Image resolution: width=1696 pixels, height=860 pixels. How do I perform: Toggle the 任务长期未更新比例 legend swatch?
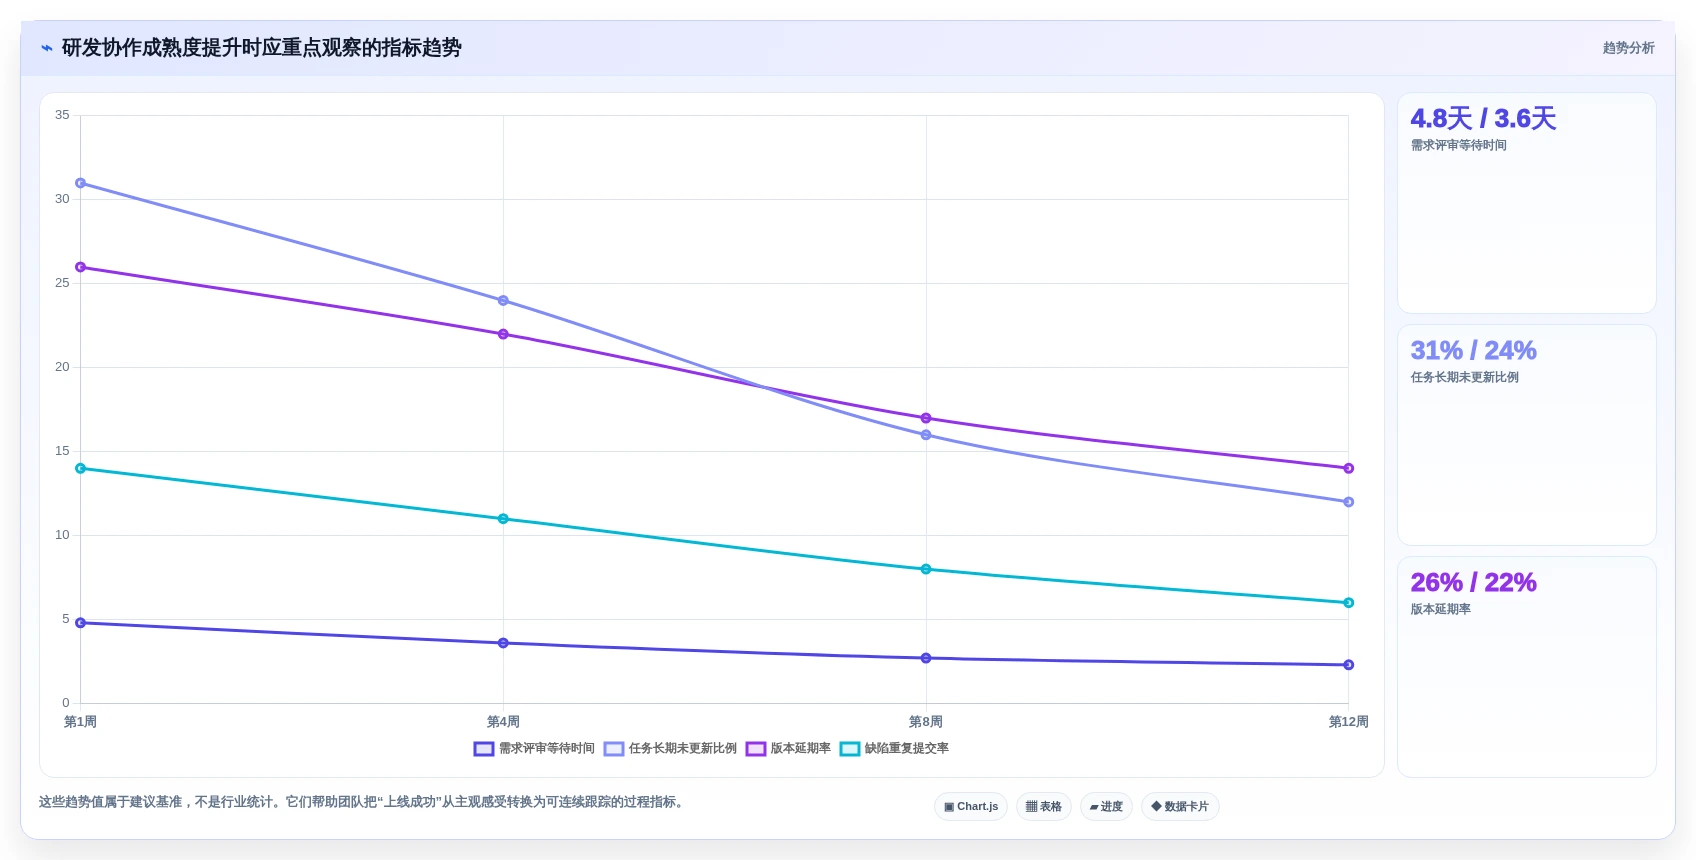[x=614, y=749]
